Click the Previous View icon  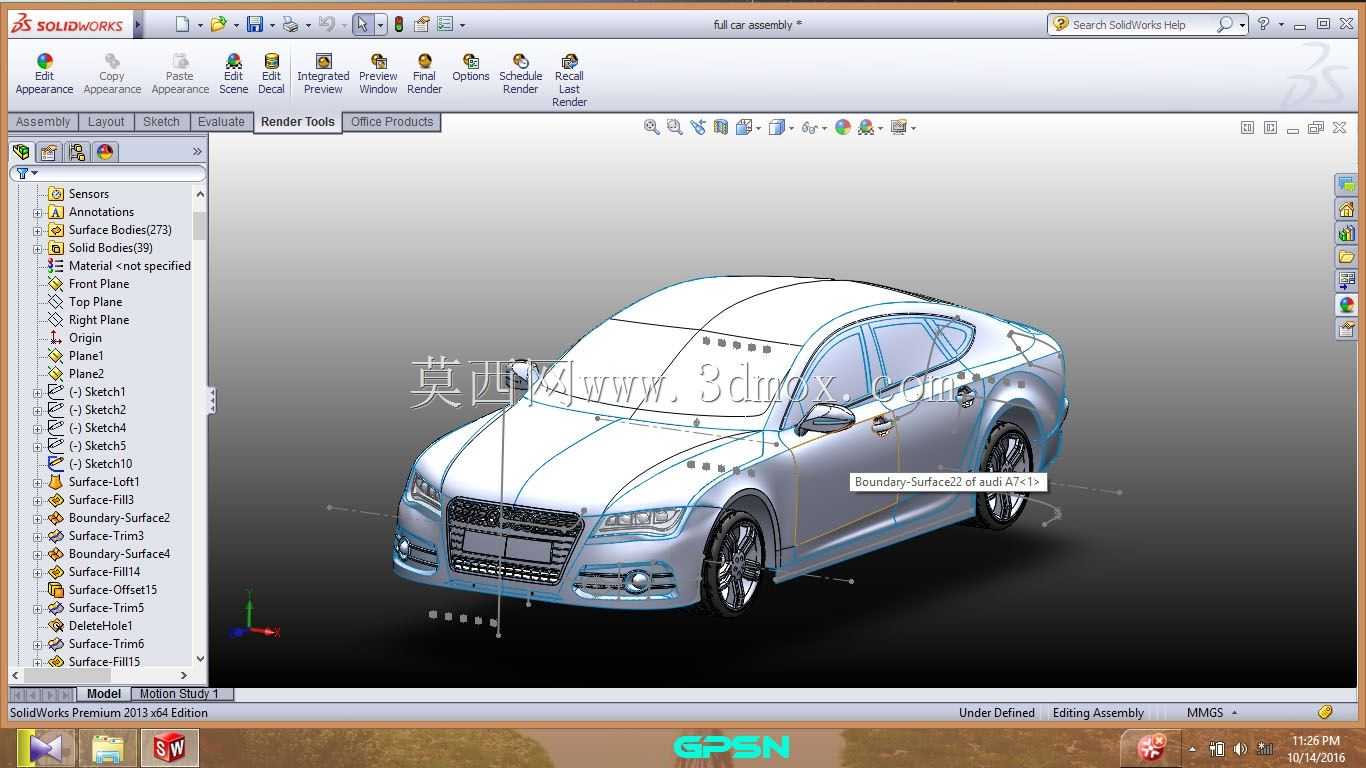tap(698, 127)
